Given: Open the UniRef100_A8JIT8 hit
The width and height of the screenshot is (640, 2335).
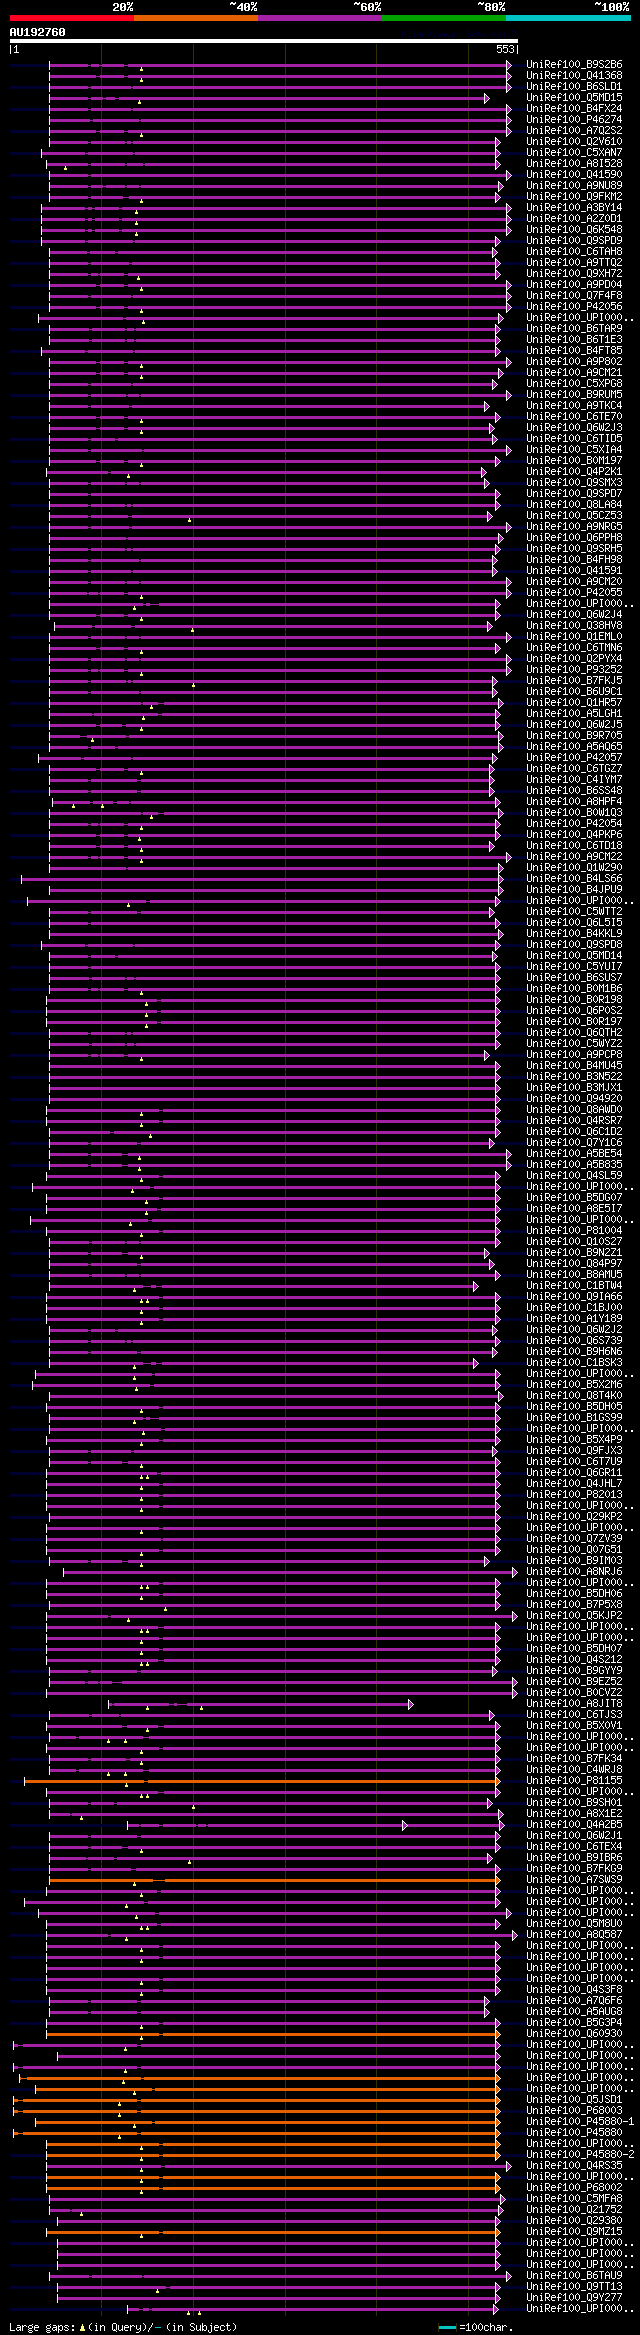Looking at the screenshot, I should tap(574, 1704).
